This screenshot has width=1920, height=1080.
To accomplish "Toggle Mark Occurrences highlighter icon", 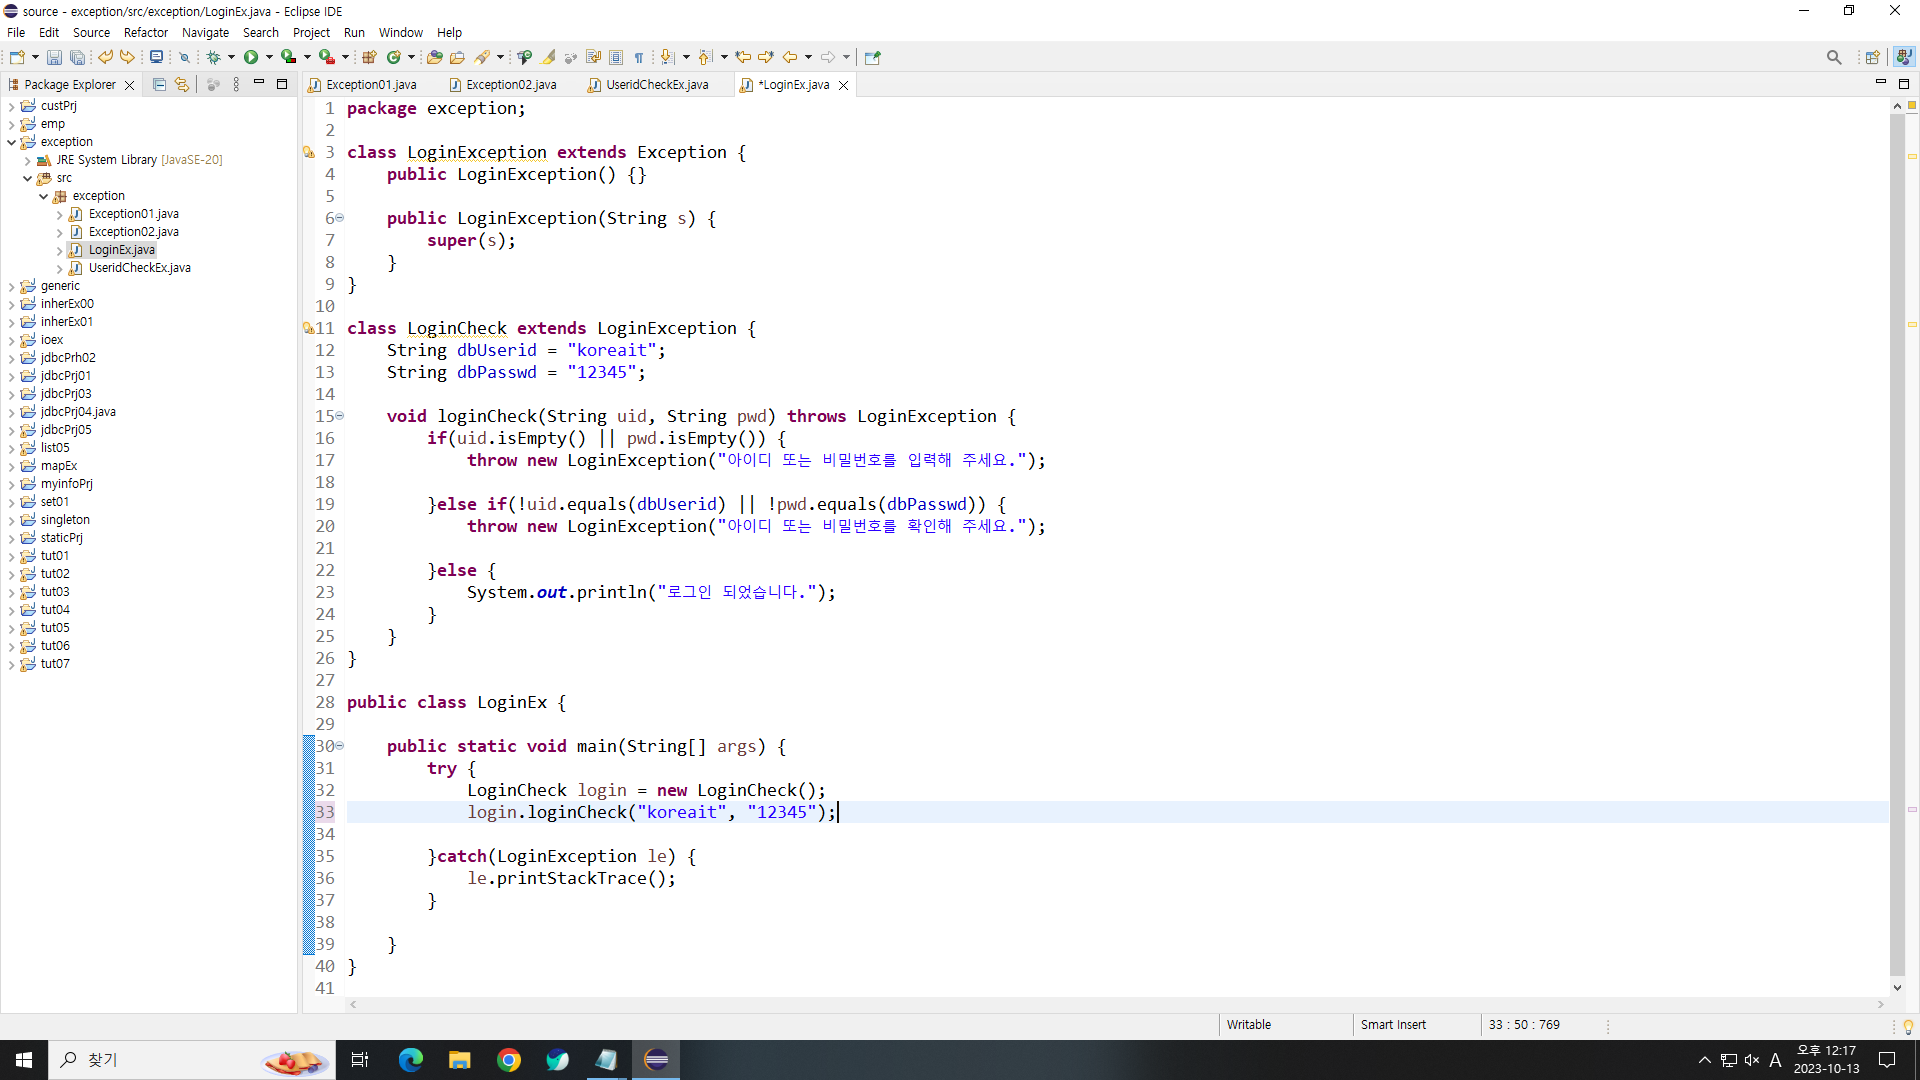I will click(549, 58).
